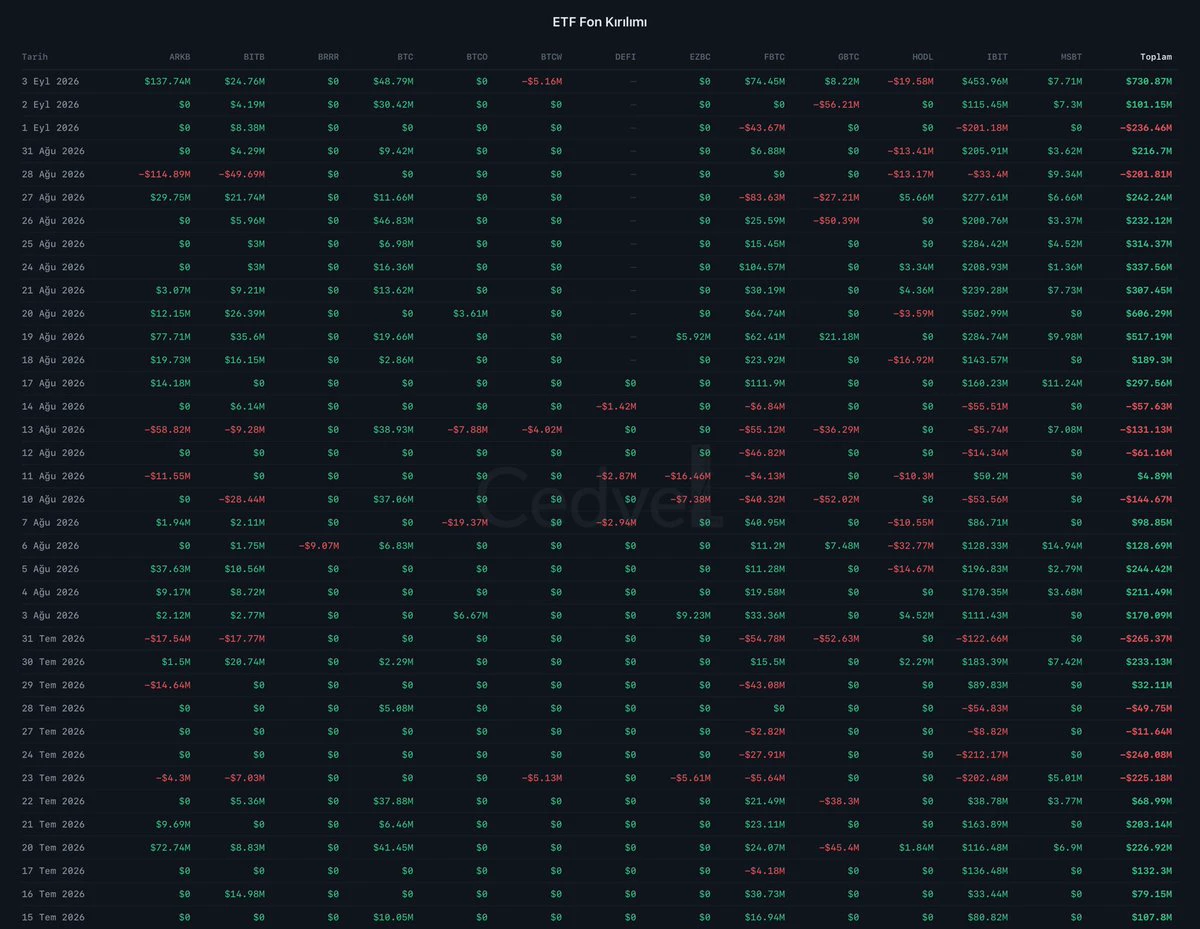Click the $453.96M IBIT value
This screenshot has width=1200, height=929.
[985, 81]
